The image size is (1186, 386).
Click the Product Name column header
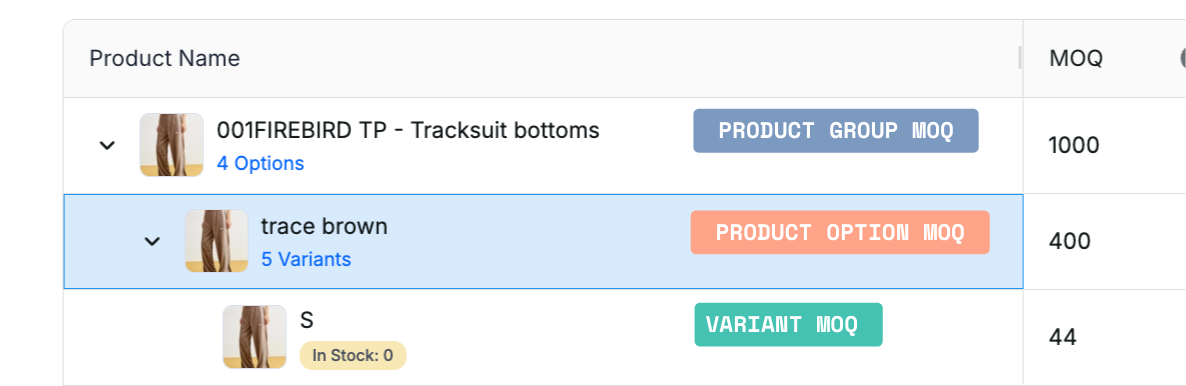165,58
